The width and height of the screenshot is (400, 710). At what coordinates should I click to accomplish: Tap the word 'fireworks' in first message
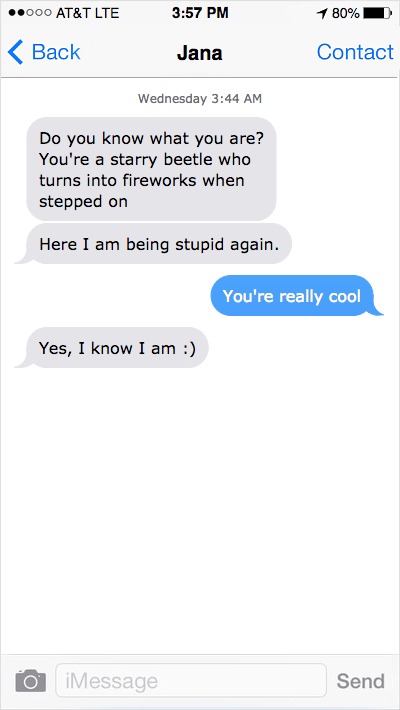[x=160, y=180]
